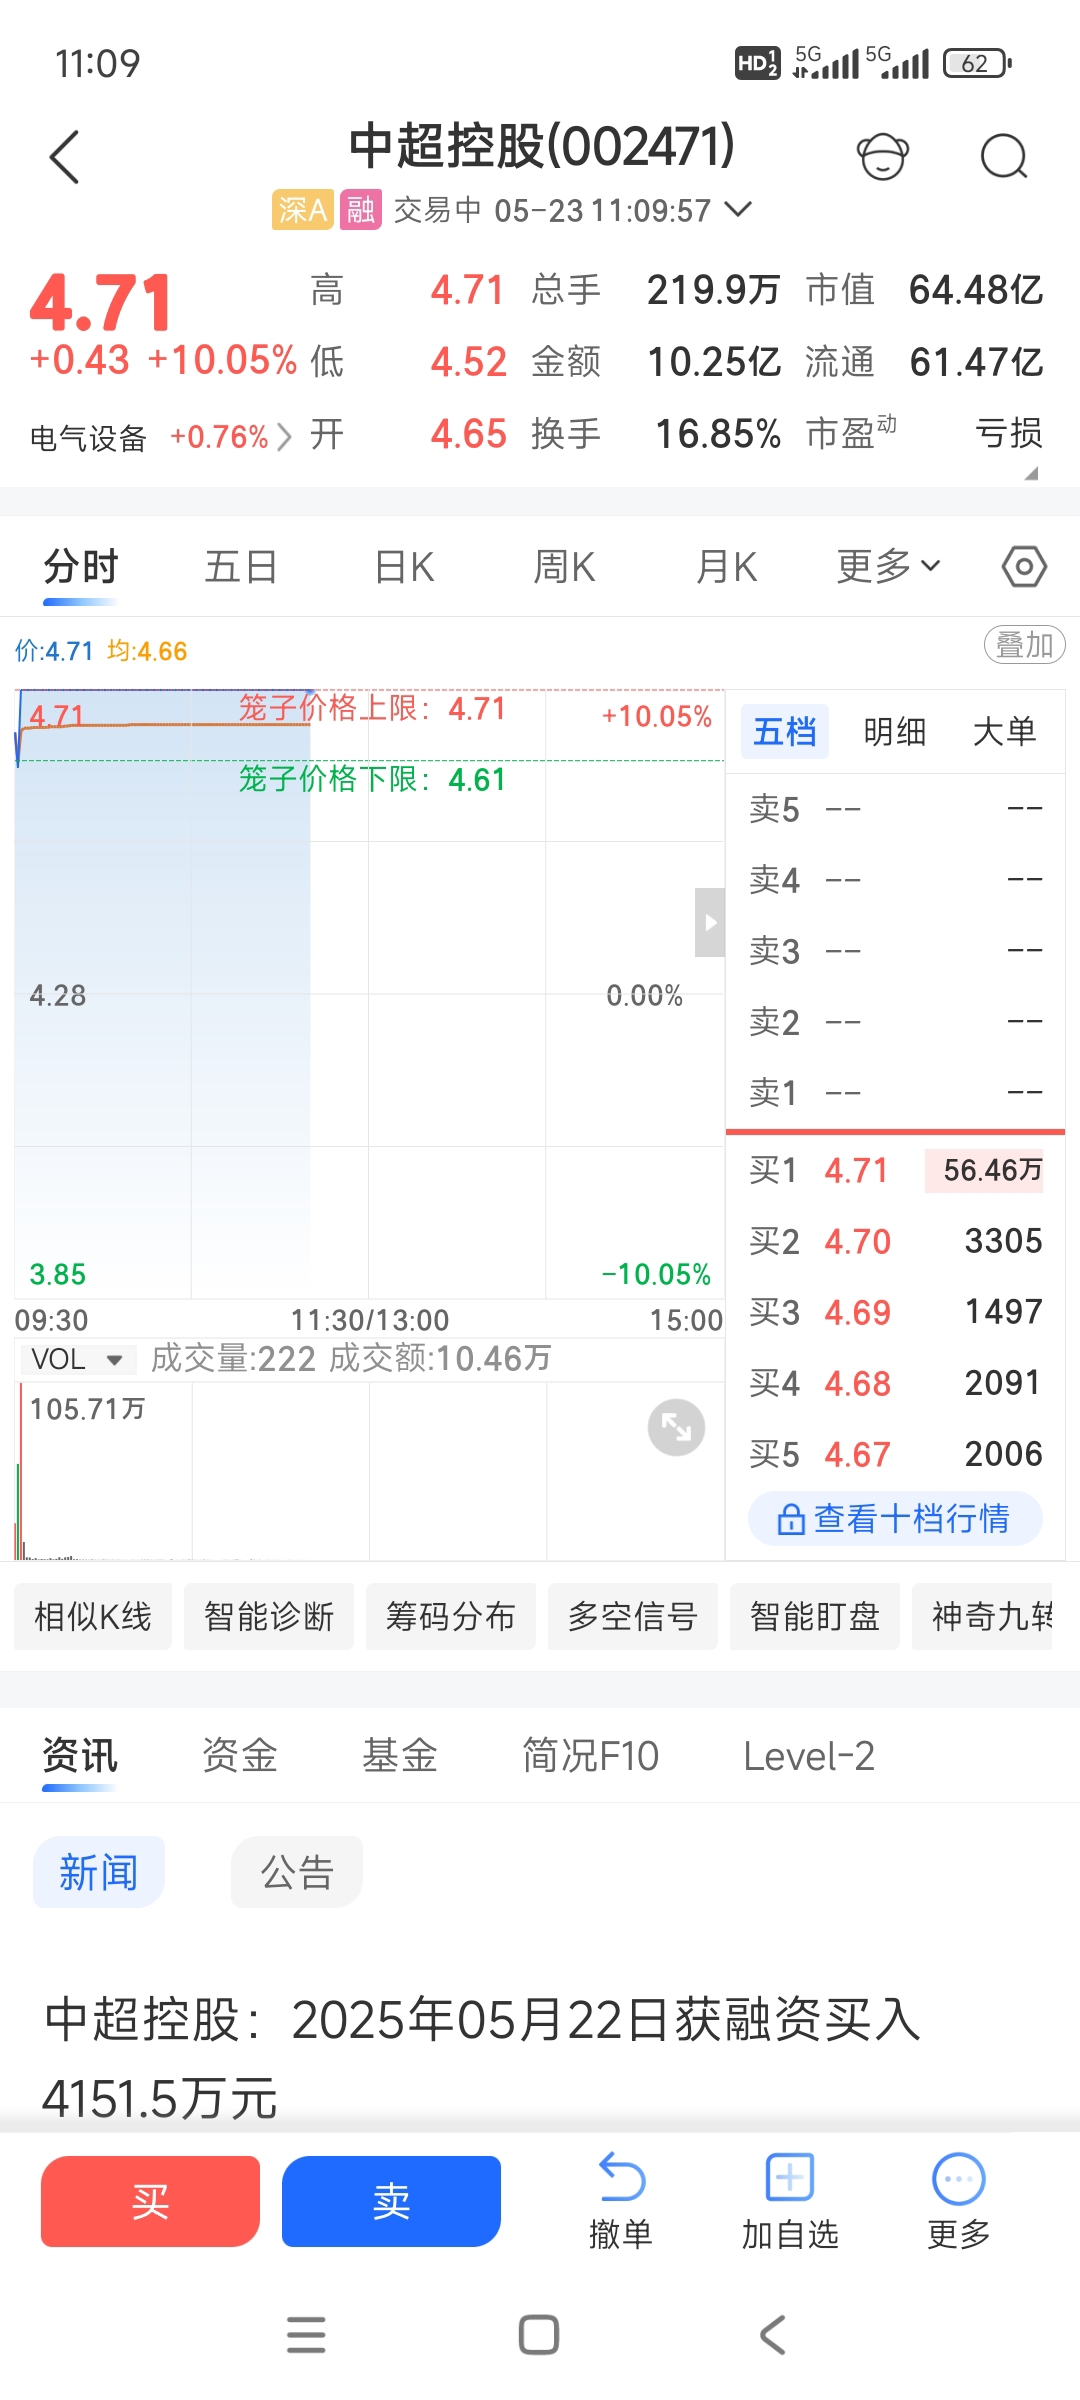This screenshot has height=2400, width=1080.
Task: Tap the blue 卖 sell button
Action: point(391,2201)
